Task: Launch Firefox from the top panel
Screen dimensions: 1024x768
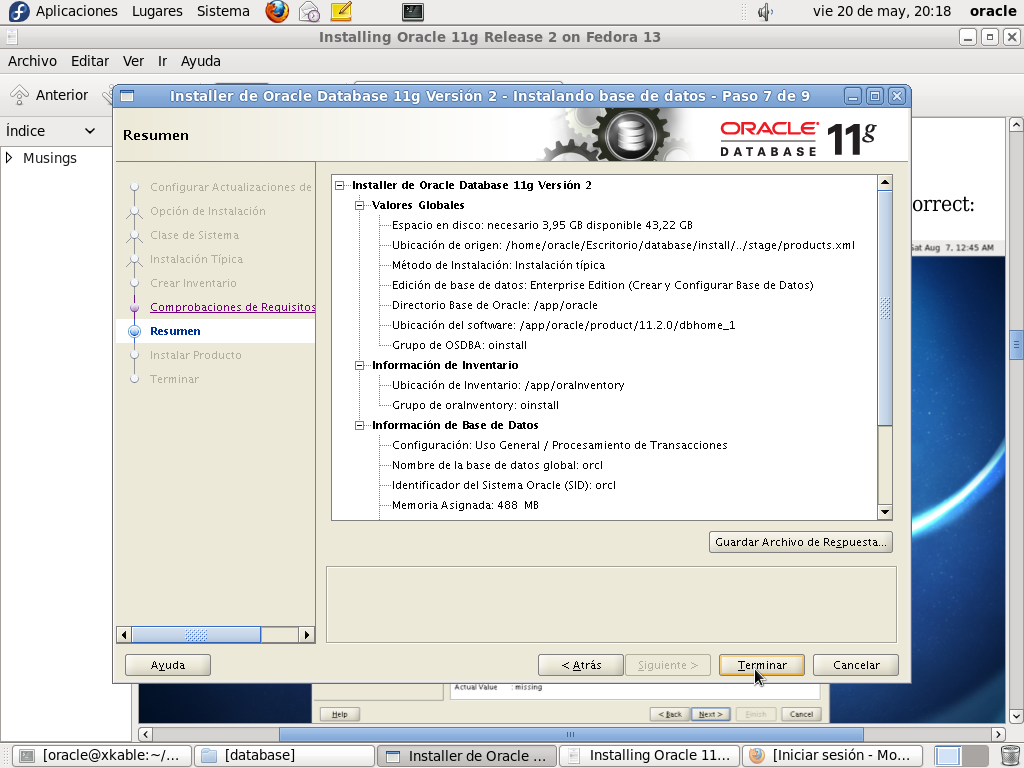Action: [x=277, y=11]
